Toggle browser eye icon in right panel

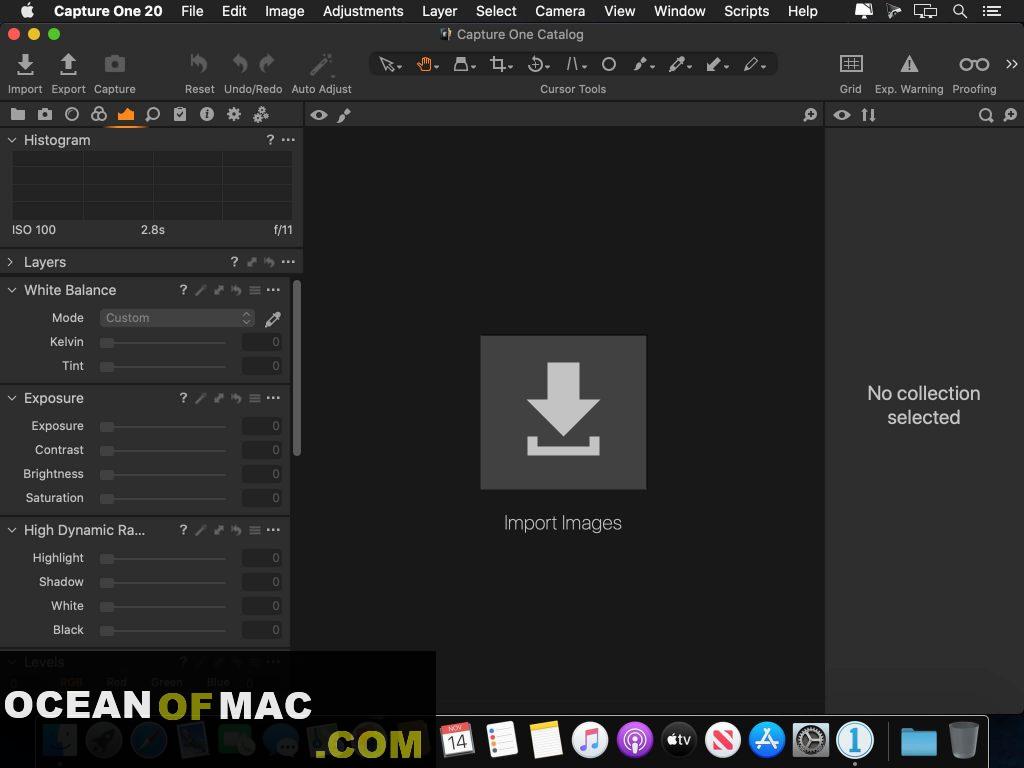tap(842, 115)
